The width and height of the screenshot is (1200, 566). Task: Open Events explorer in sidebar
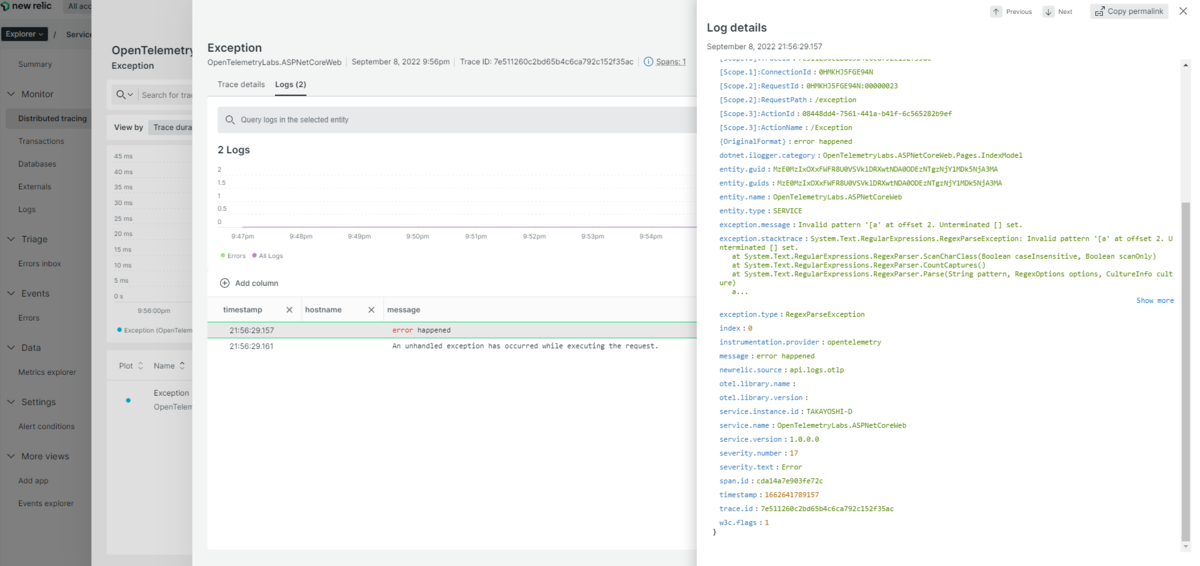[x=46, y=504]
